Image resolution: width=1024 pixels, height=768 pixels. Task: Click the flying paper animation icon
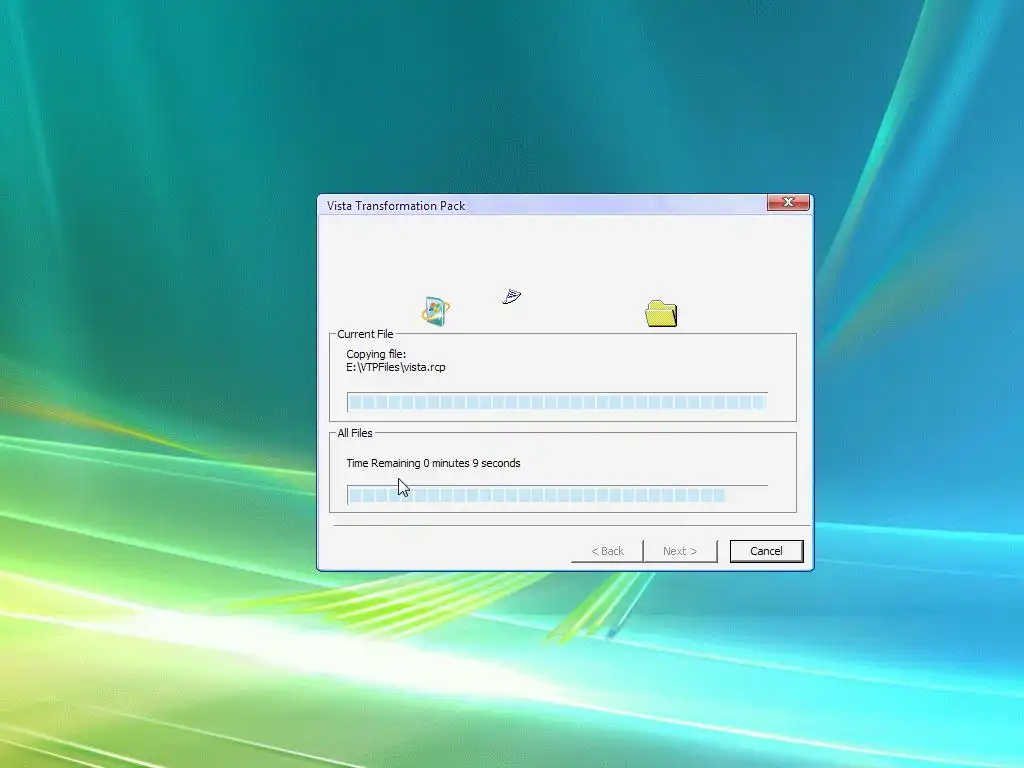click(512, 297)
